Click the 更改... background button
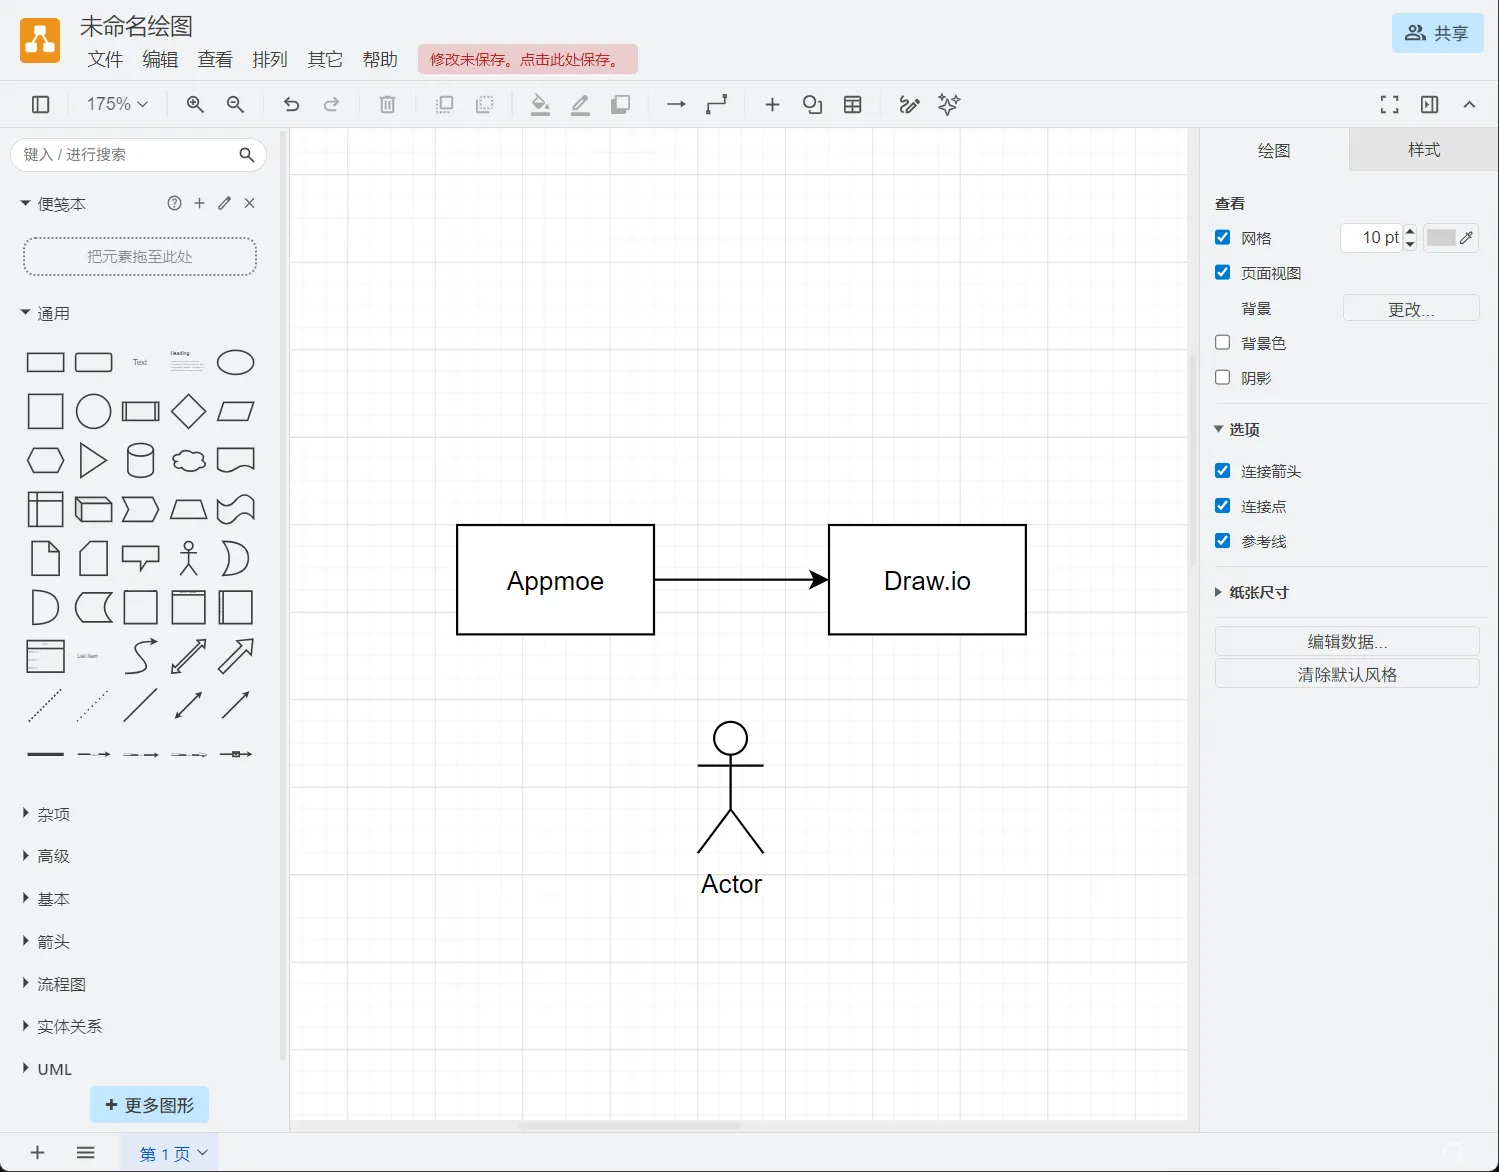1499x1172 pixels. [1411, 309]
